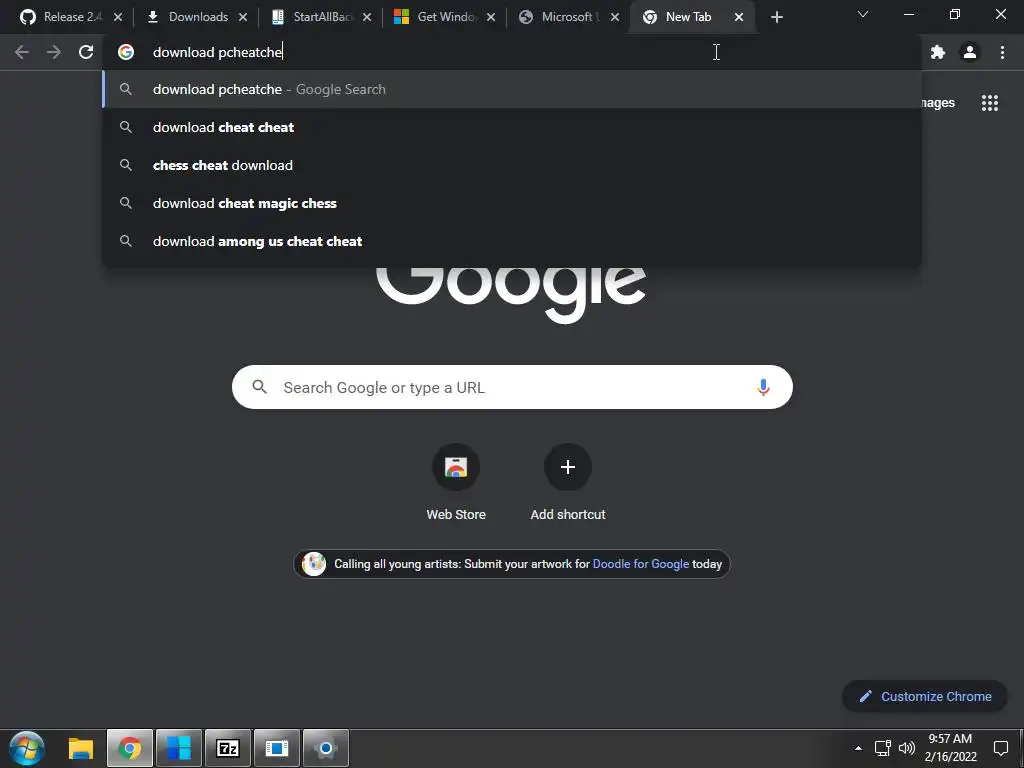Follow the 'Doodle for Google' link
1024x768 pixels.
[x=641, y=564]
